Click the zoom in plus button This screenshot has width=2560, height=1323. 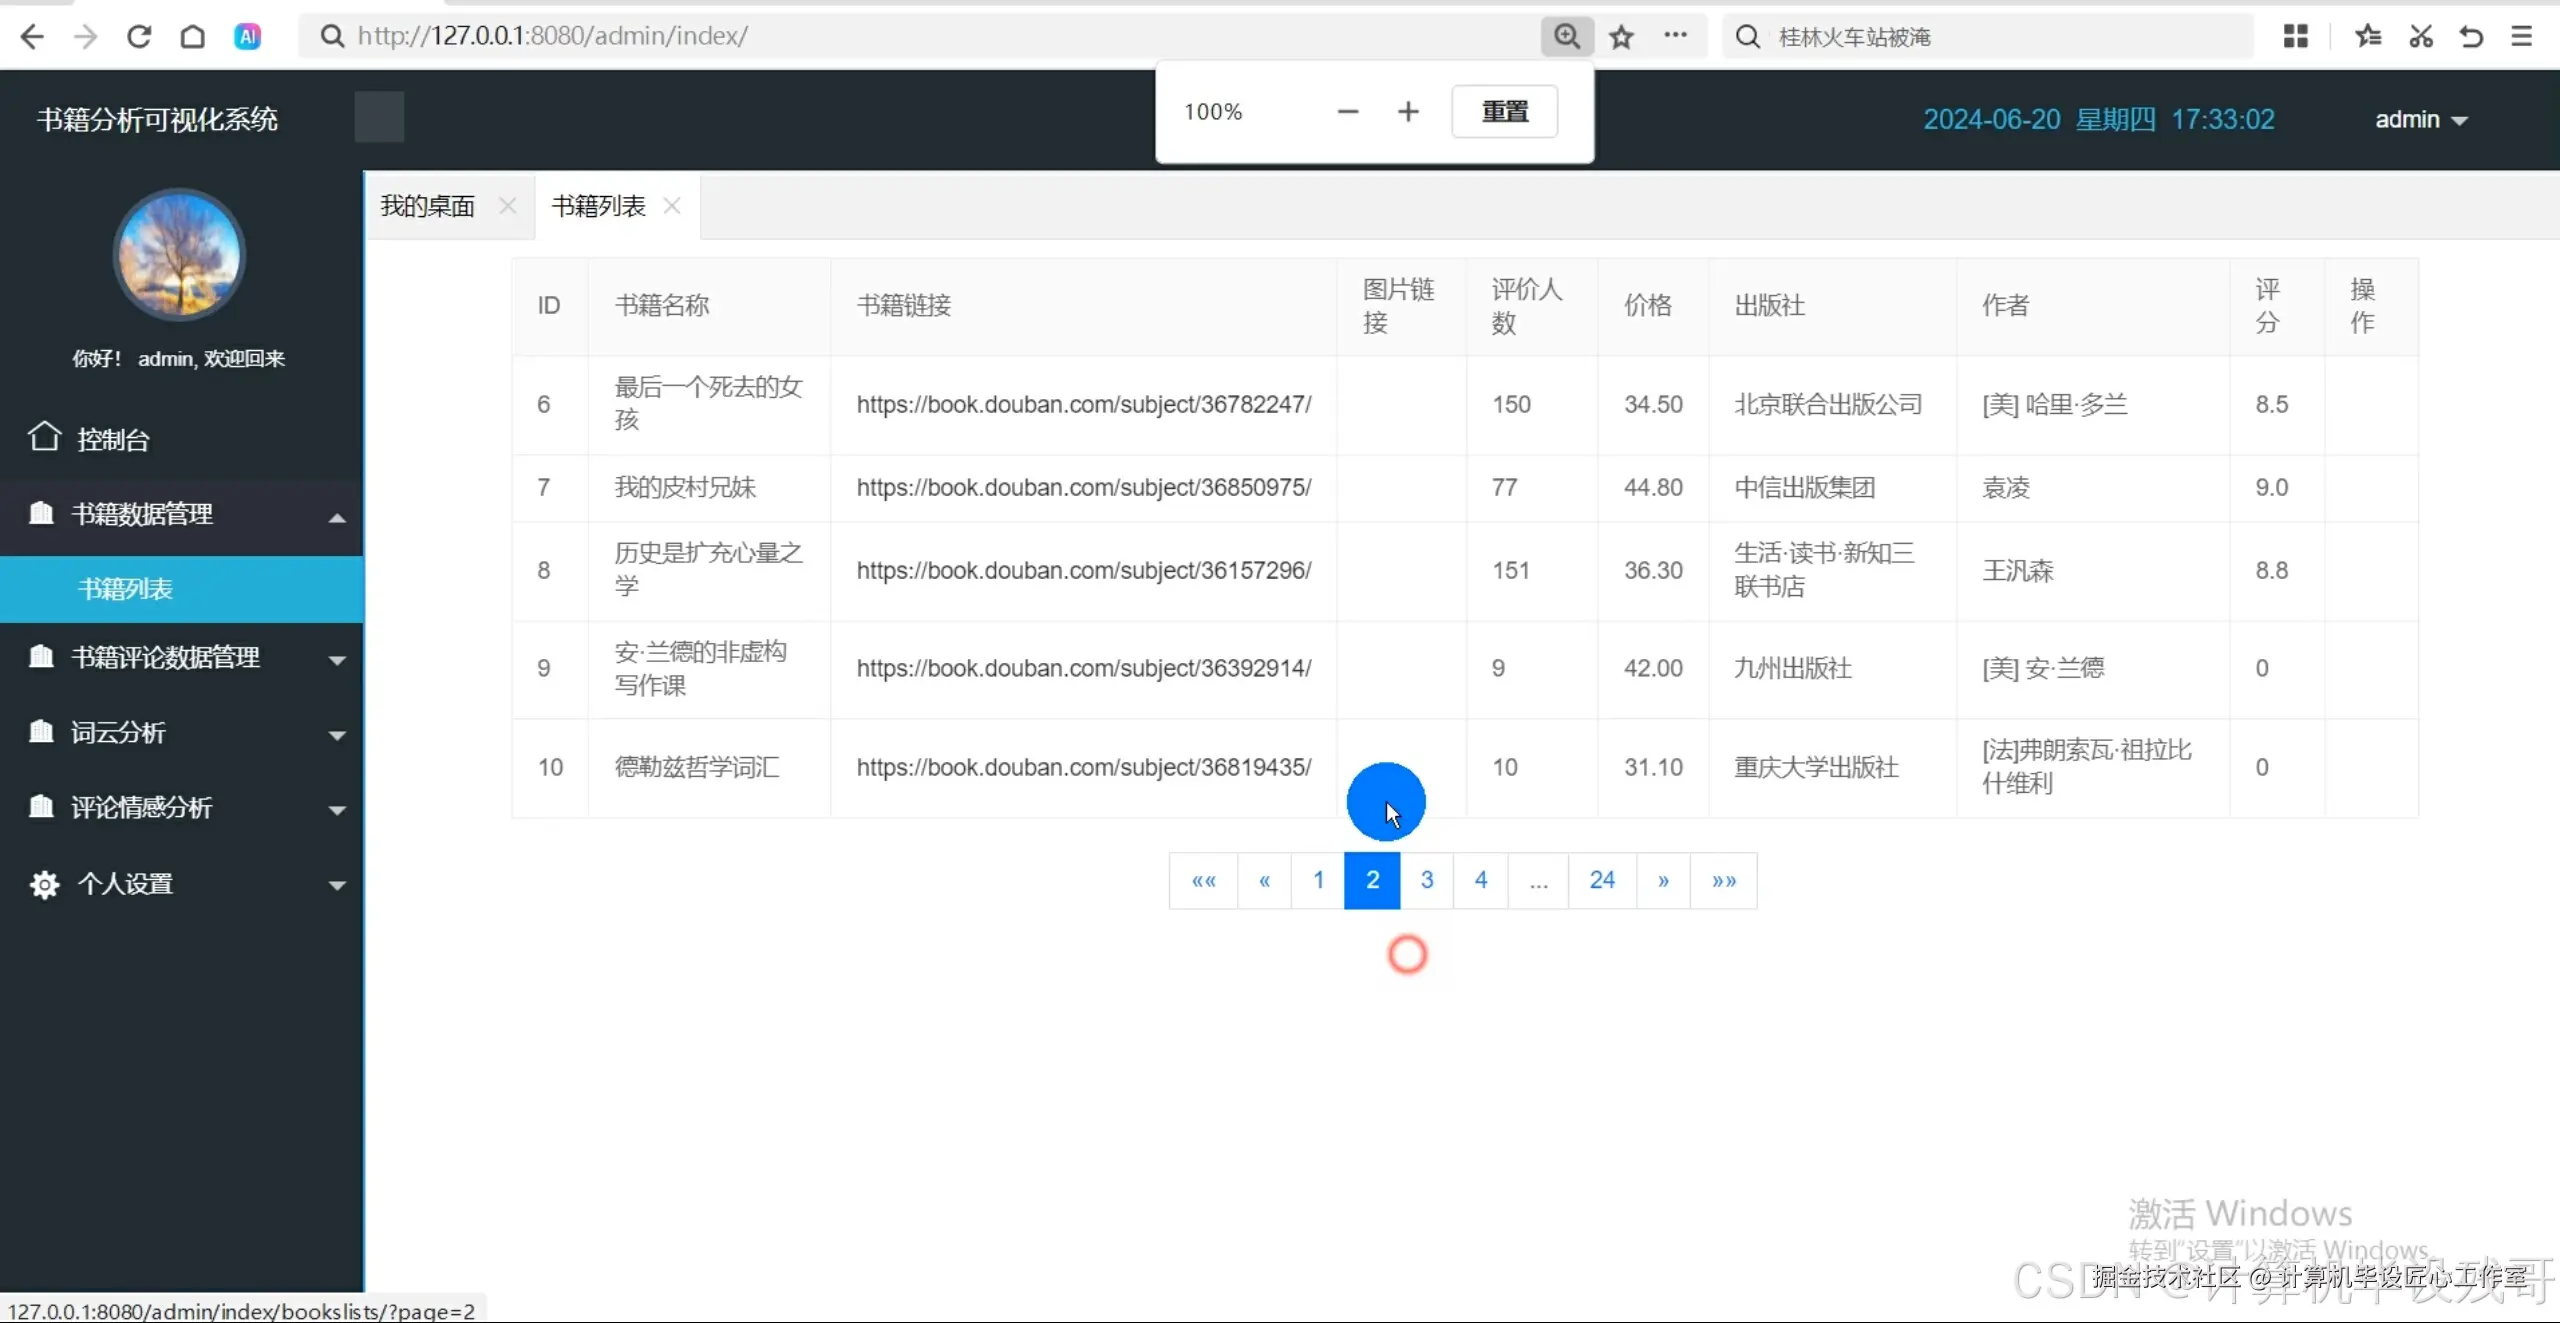[x=1408, y=112]
